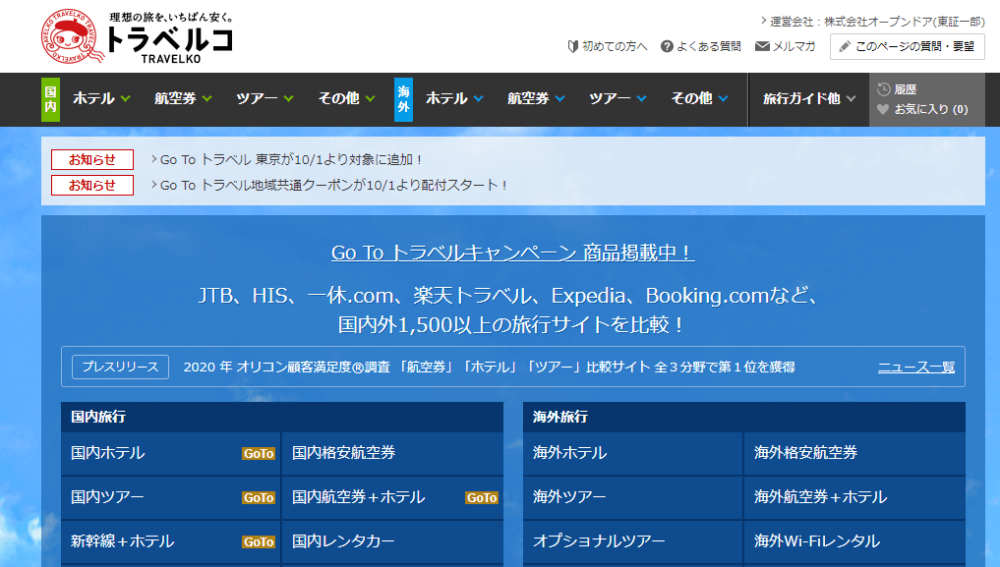Open the 海外ツアー tile
This screenshot has height=567, width=1000.
pyautogui.click(x=633, y=497)
